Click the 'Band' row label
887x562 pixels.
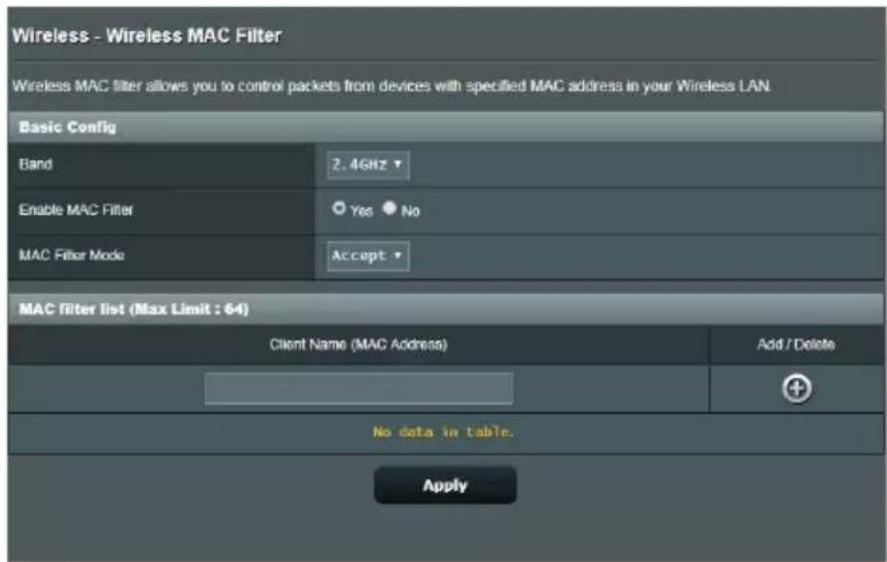pos(36,164)
